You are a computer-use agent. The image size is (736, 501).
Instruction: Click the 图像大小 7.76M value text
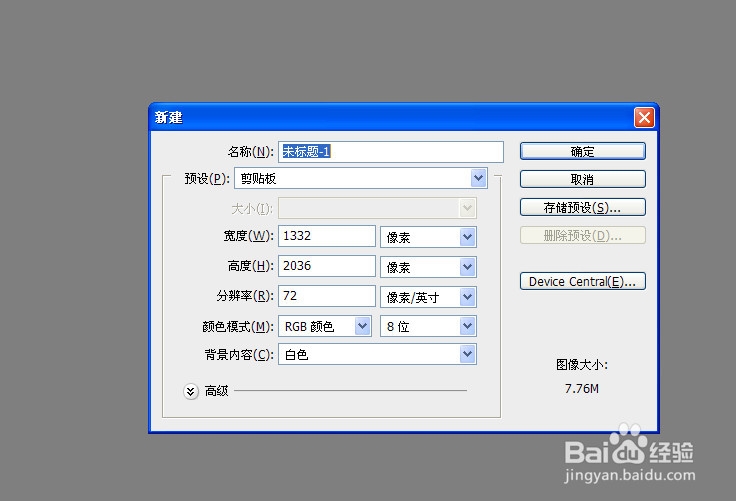[582, 389]
